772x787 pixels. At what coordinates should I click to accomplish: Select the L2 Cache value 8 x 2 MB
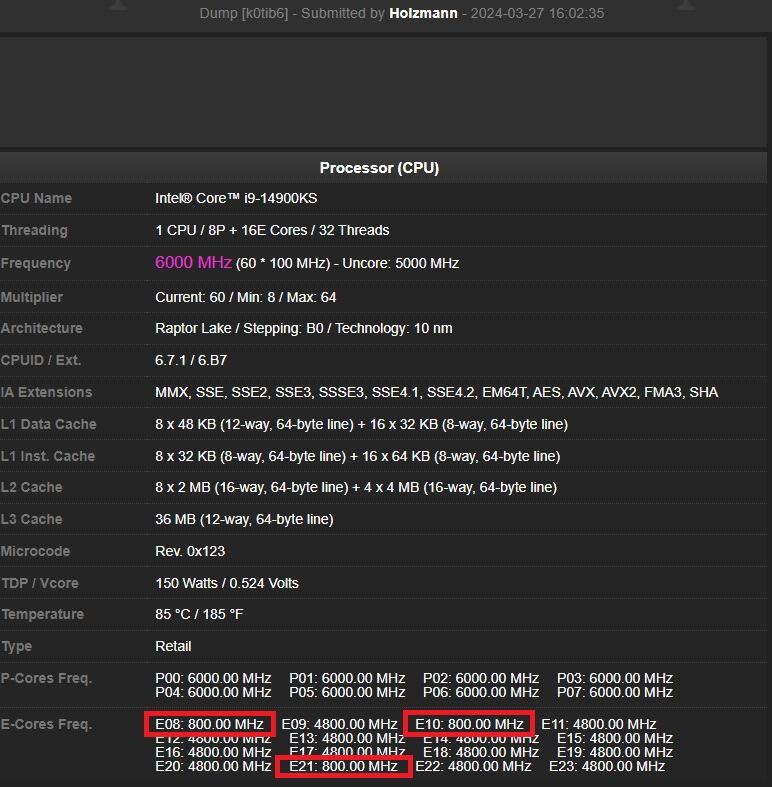pos(356,487)
